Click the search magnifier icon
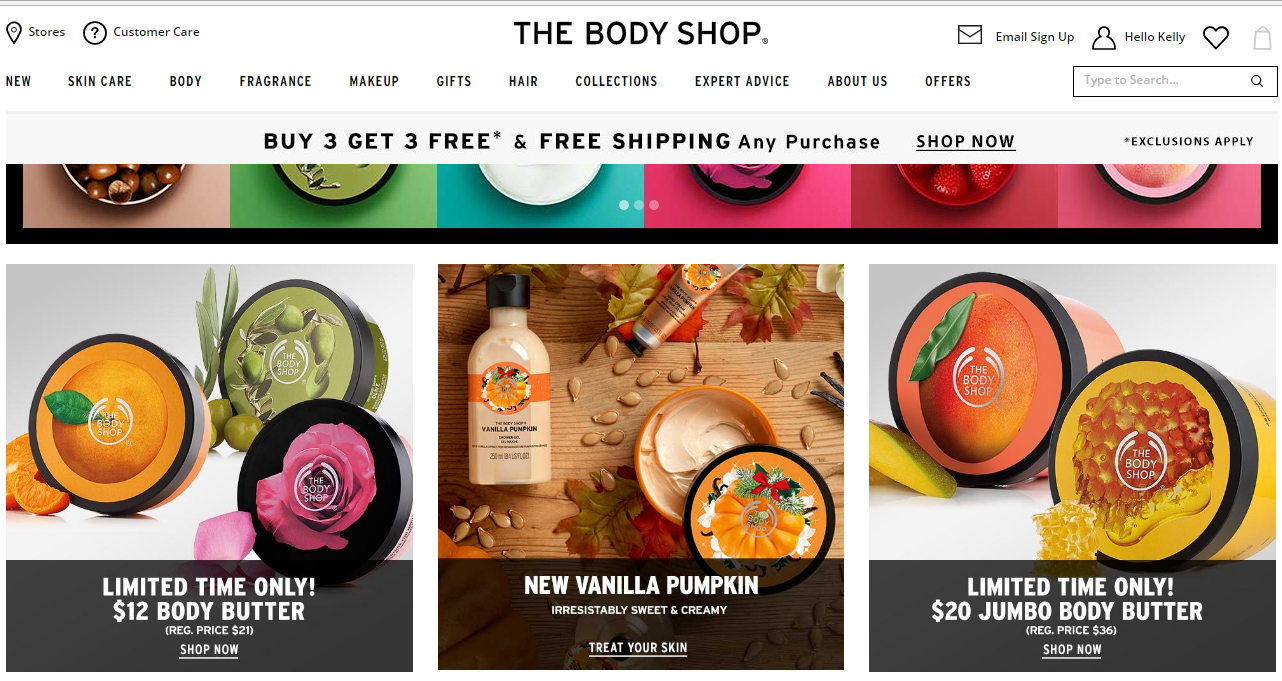 pyautogui.click(x=1257, y=81)
